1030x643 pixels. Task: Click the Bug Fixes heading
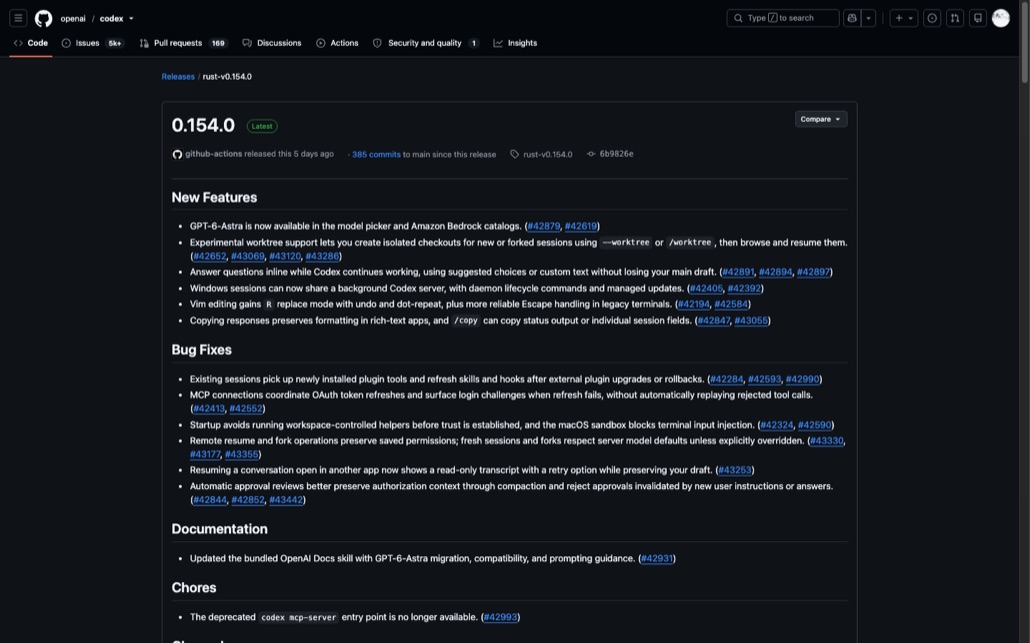click(x=202, y=350)
